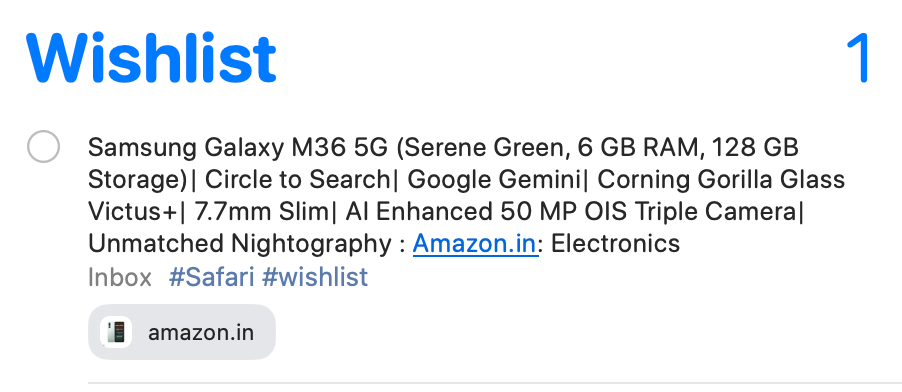Click empty area below the separator line
This screenshot has width=902, height=392.
(x=495, y=388)
